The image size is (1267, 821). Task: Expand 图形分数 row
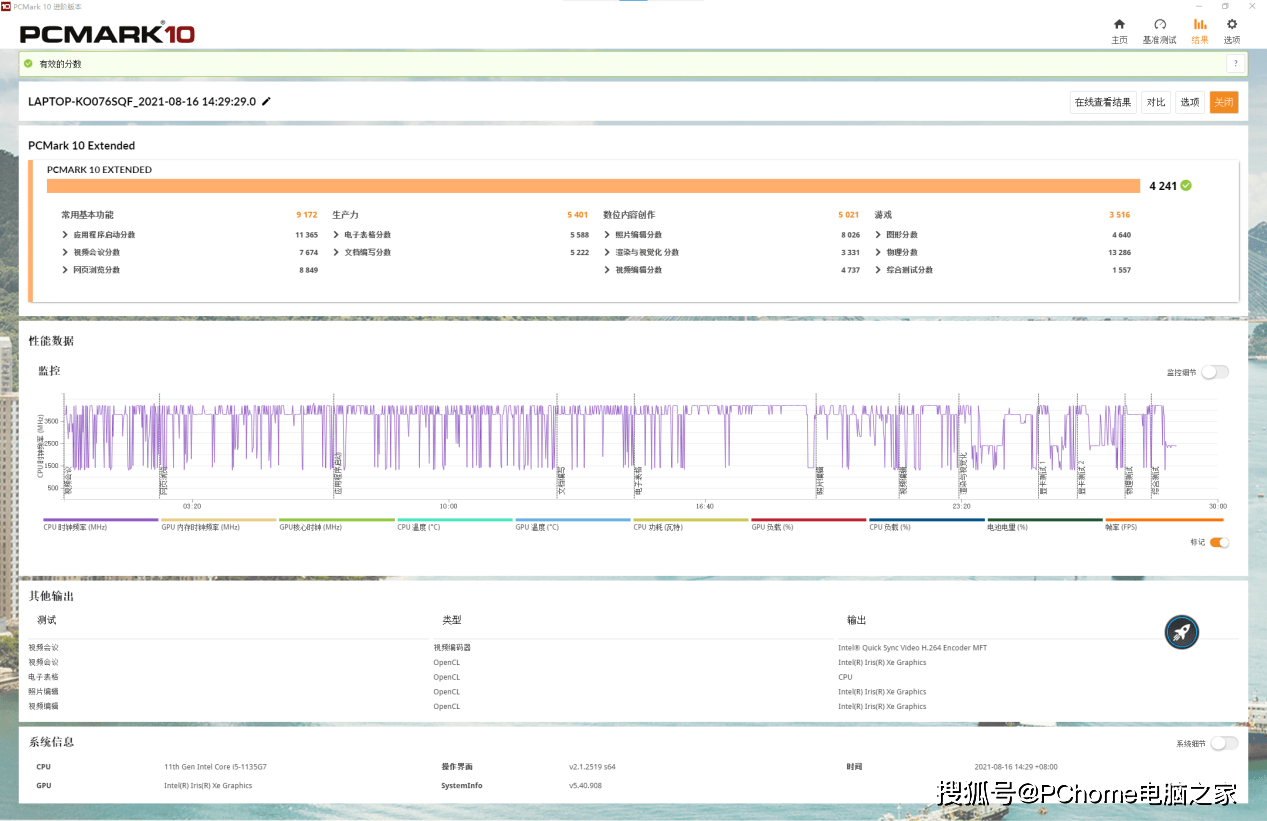pos(878,235)
